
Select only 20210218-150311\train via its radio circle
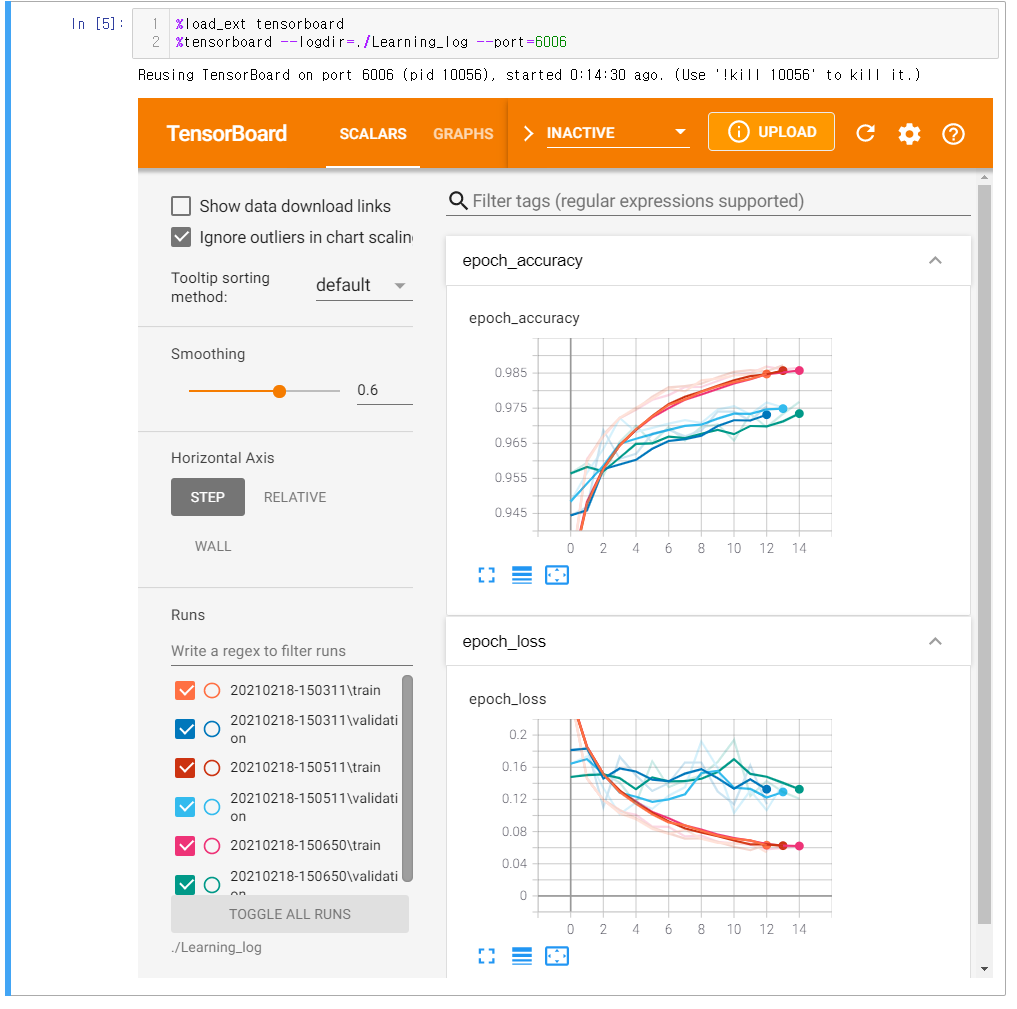click(x=212, y=691)
